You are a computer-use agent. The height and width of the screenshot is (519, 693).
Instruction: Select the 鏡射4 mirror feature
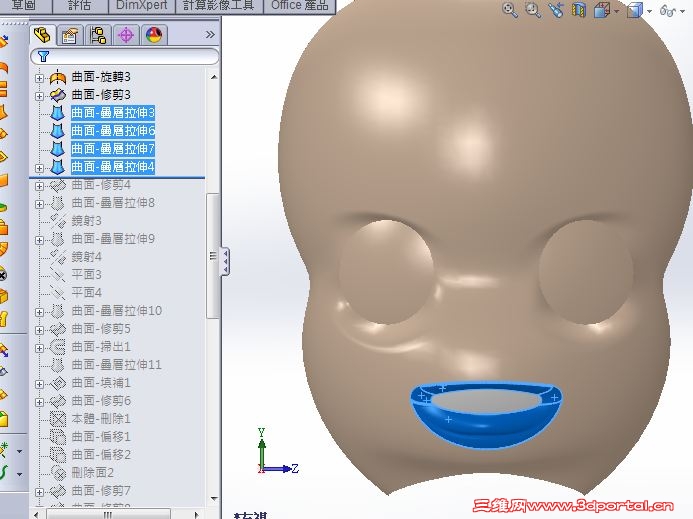pos(87,257)
